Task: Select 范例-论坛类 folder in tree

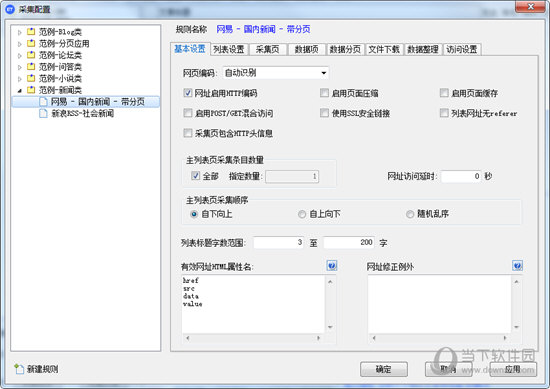Action: (60, 55)
